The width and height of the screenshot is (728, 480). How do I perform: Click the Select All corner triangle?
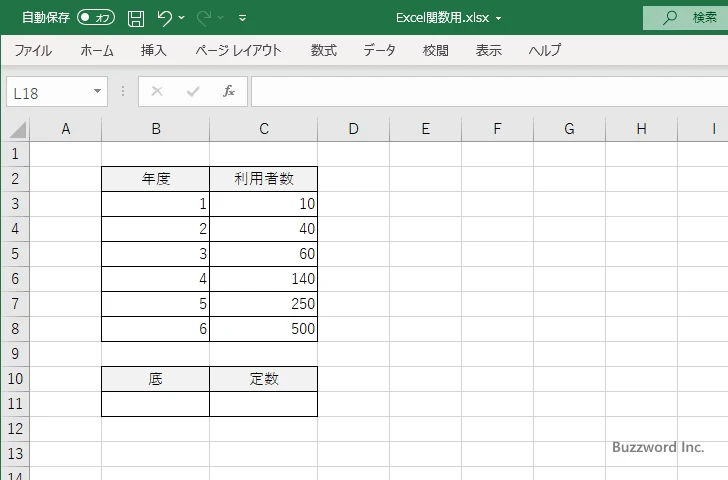[17, 130]
